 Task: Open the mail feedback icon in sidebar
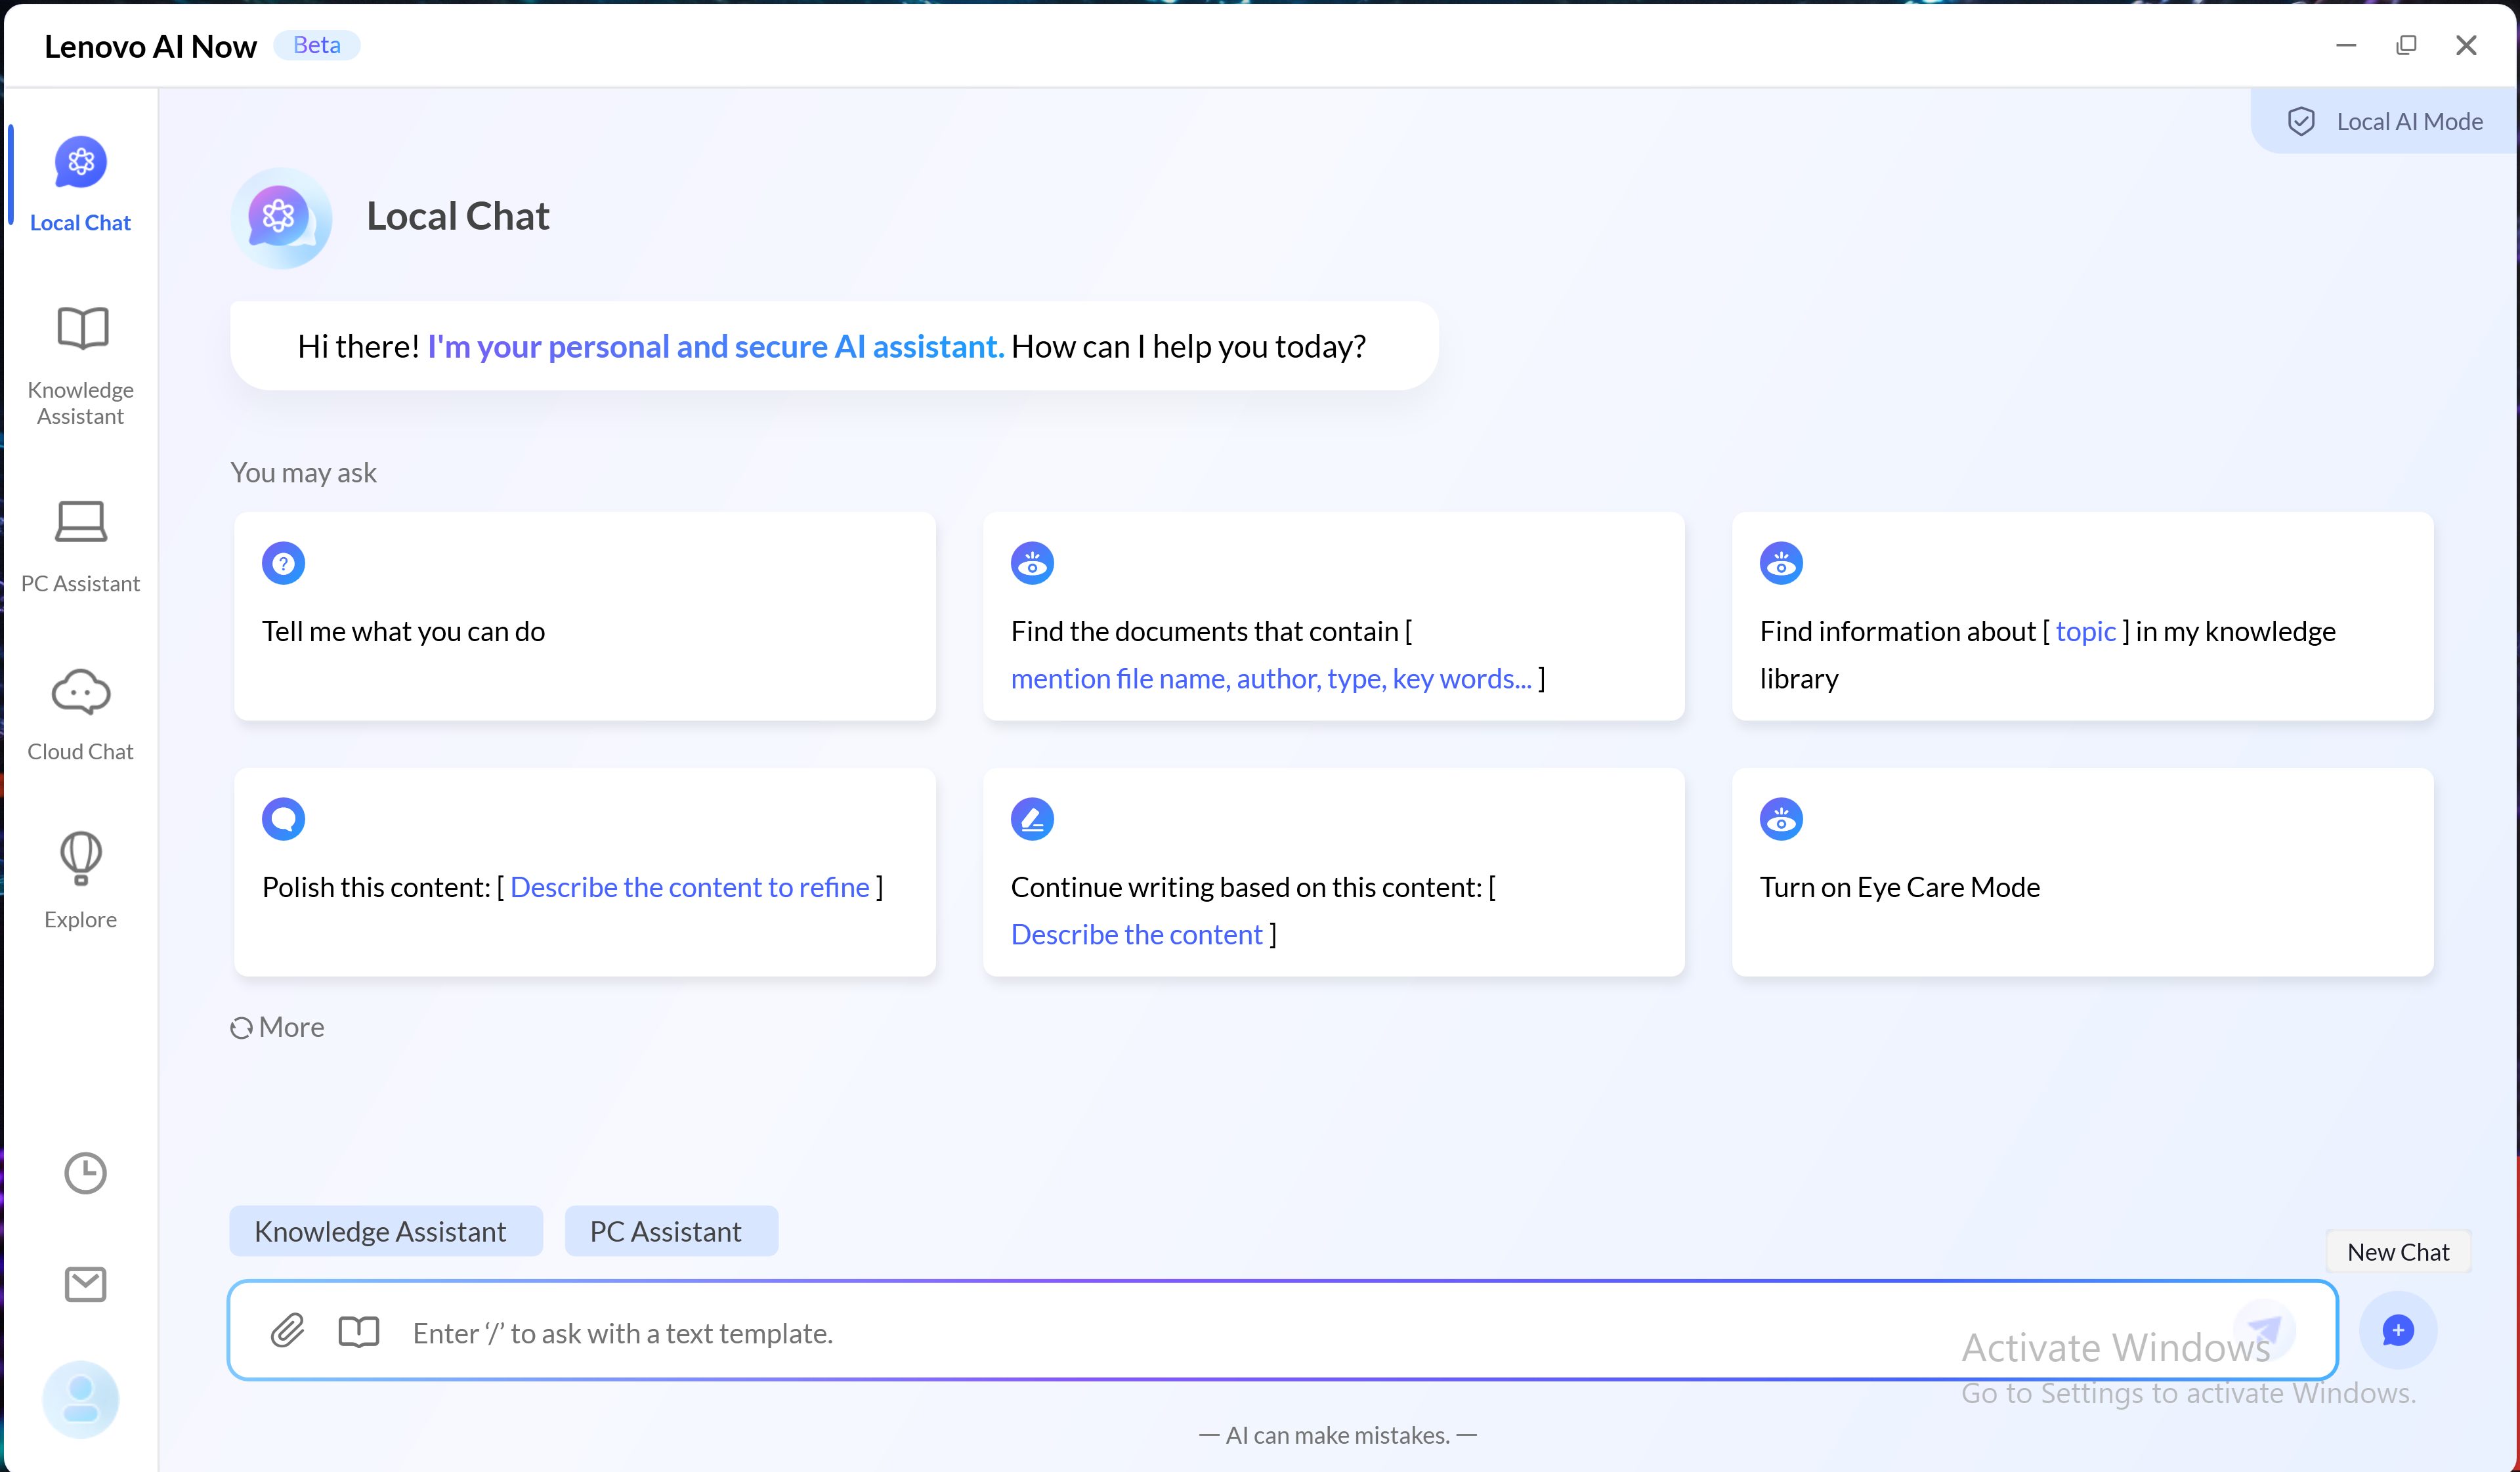click(85, 1284)
